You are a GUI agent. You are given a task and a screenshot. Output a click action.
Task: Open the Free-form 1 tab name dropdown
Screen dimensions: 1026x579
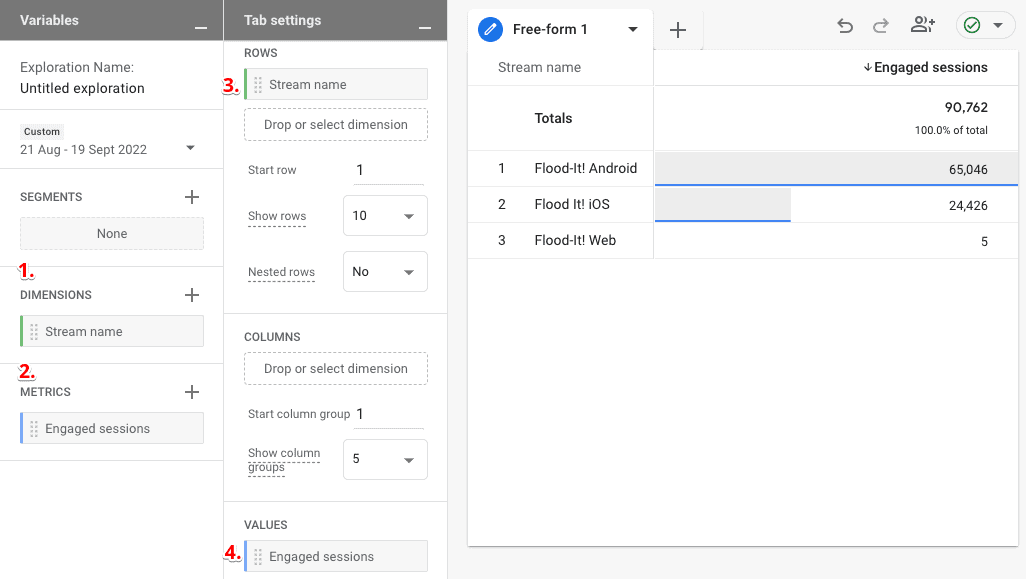click(x=632, y=29)
